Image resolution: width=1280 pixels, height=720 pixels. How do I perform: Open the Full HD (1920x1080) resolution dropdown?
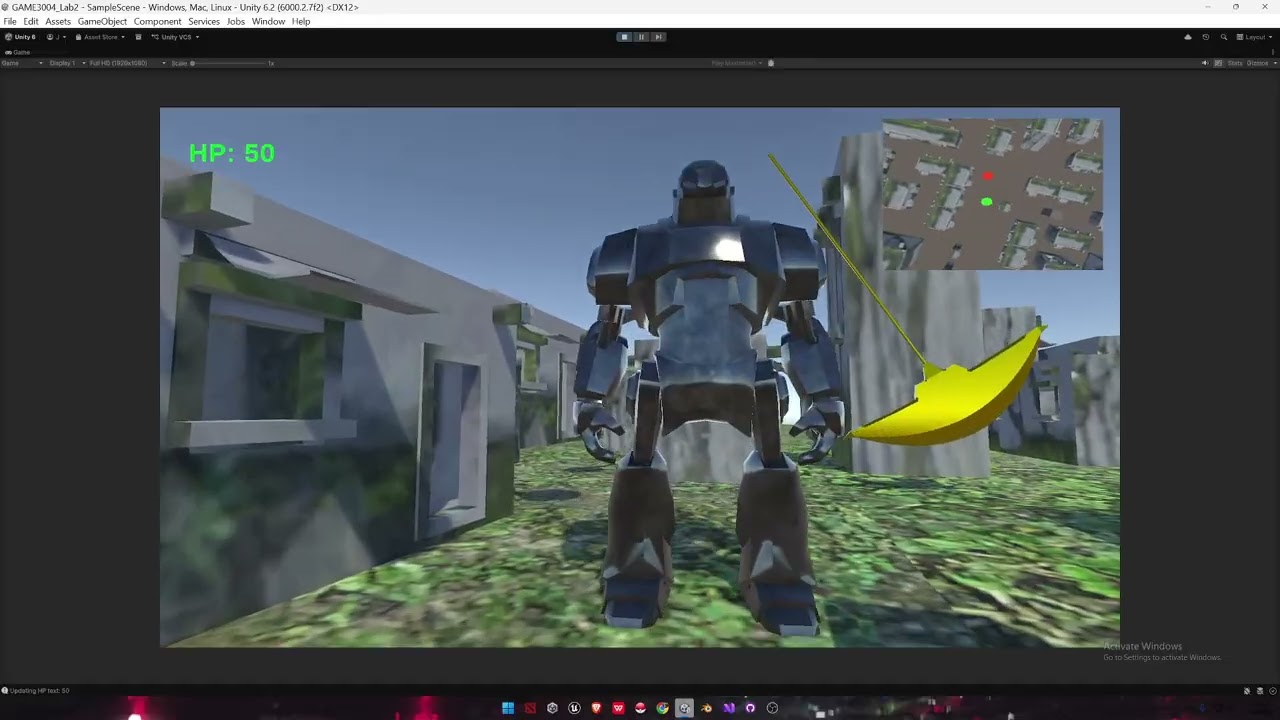[x=127, y=63]
